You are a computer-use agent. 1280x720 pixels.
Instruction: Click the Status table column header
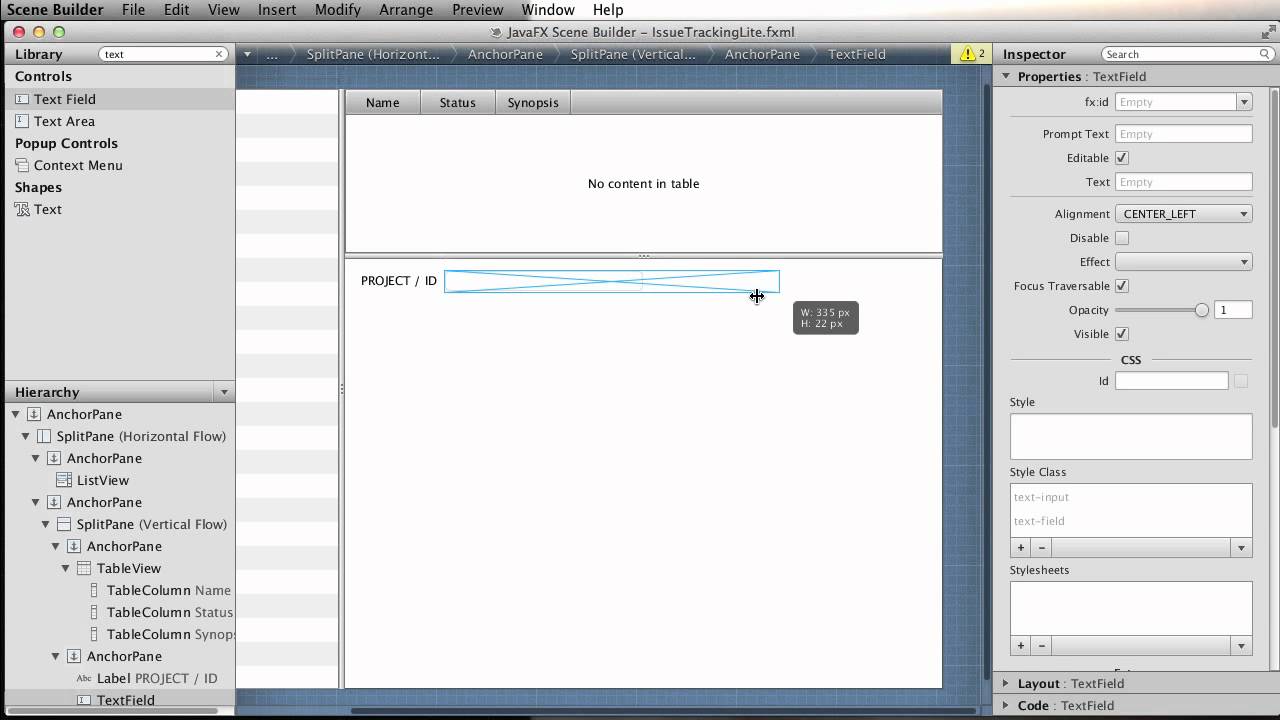pos(458,102)
